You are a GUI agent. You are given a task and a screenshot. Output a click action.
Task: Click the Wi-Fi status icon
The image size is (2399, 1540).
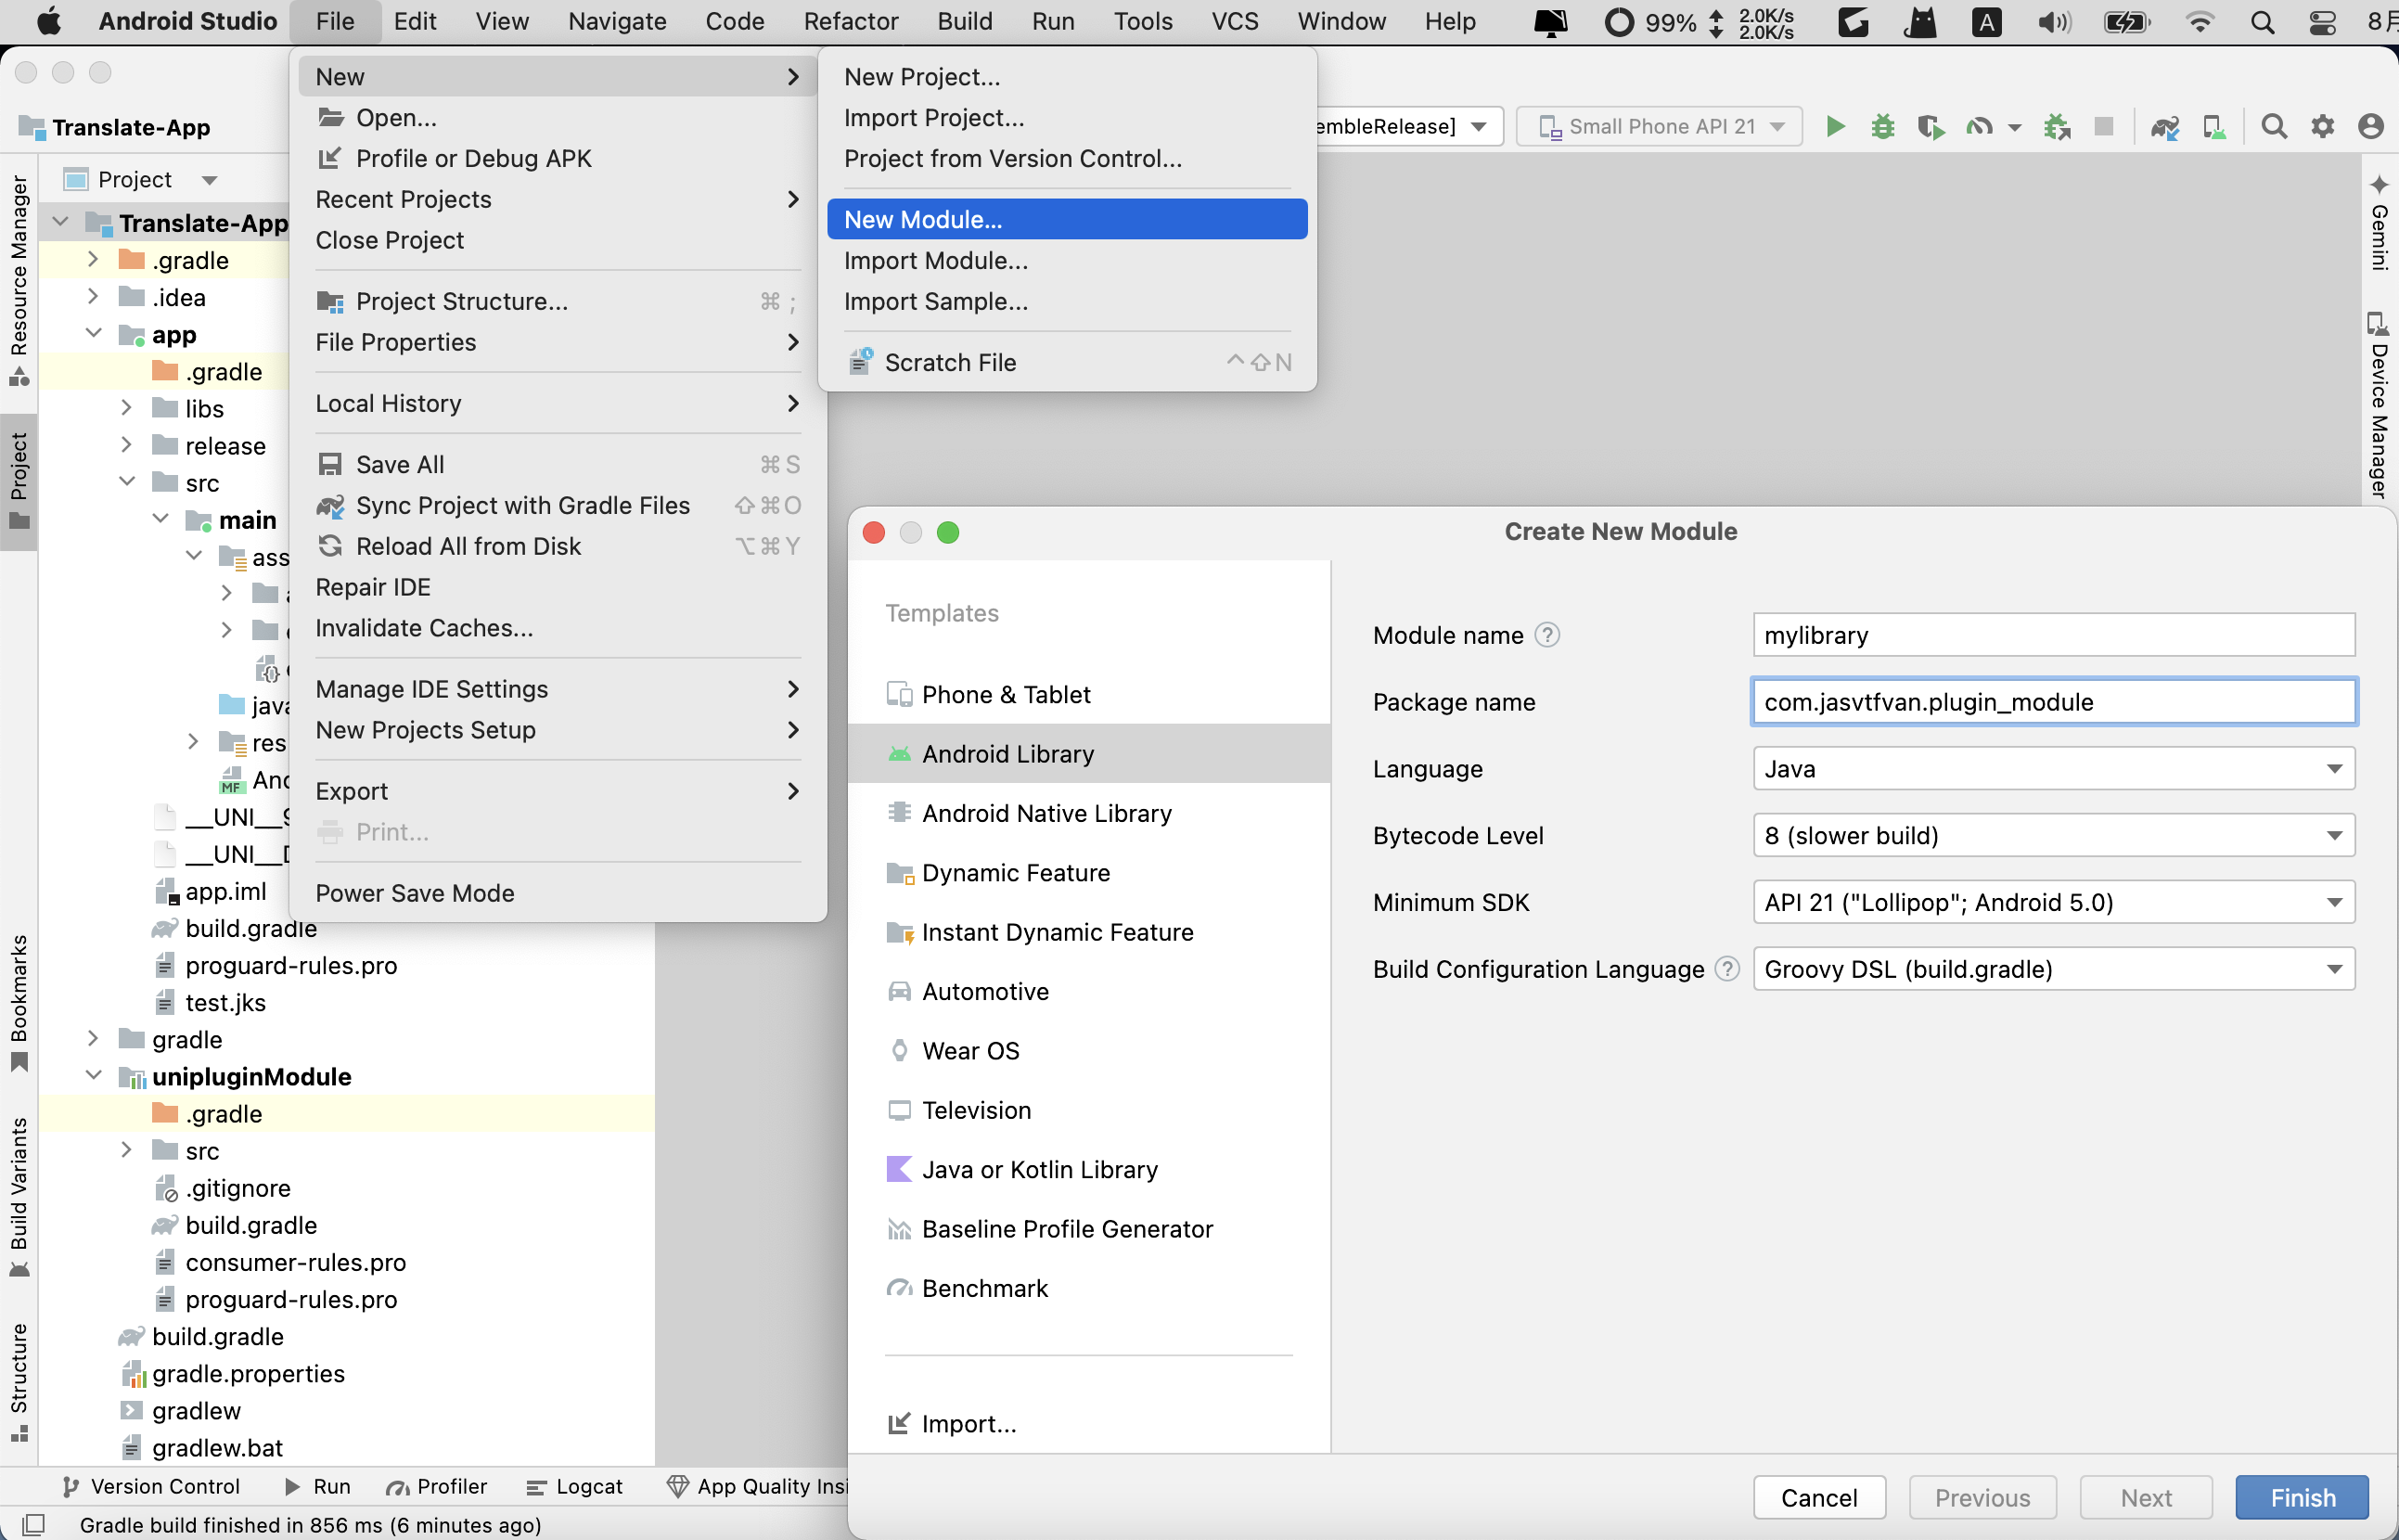point(2199,21)
